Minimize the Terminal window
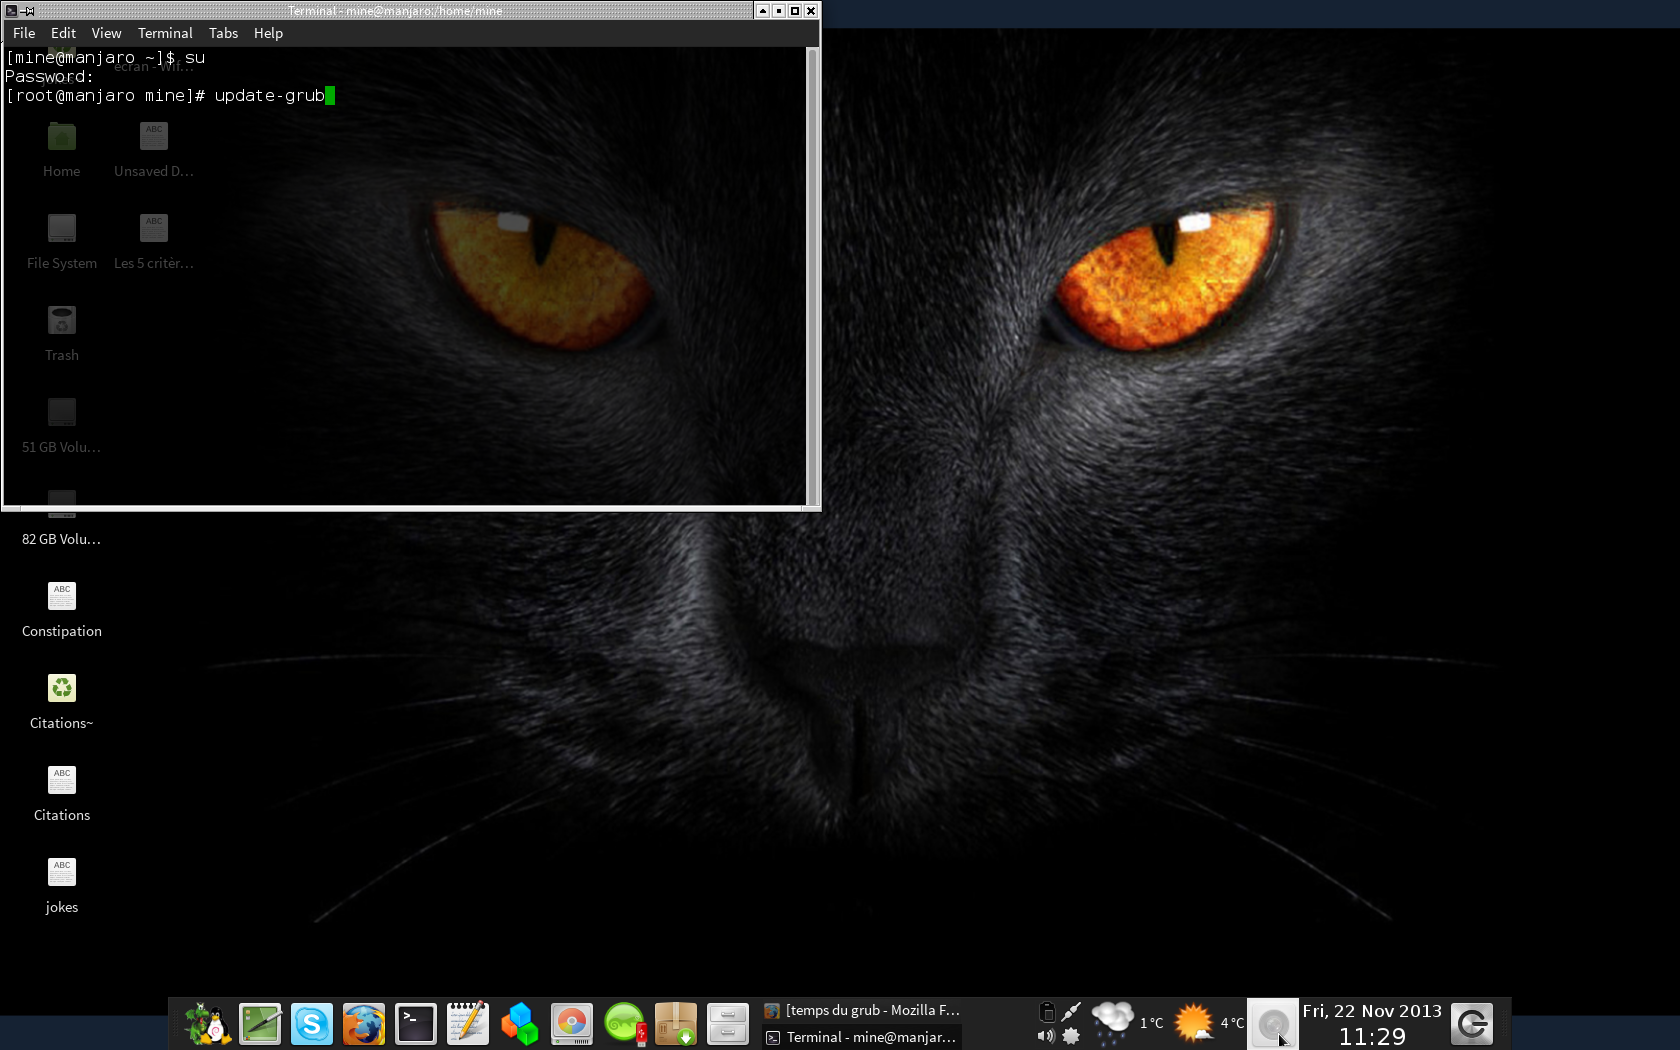 [778, 11]
